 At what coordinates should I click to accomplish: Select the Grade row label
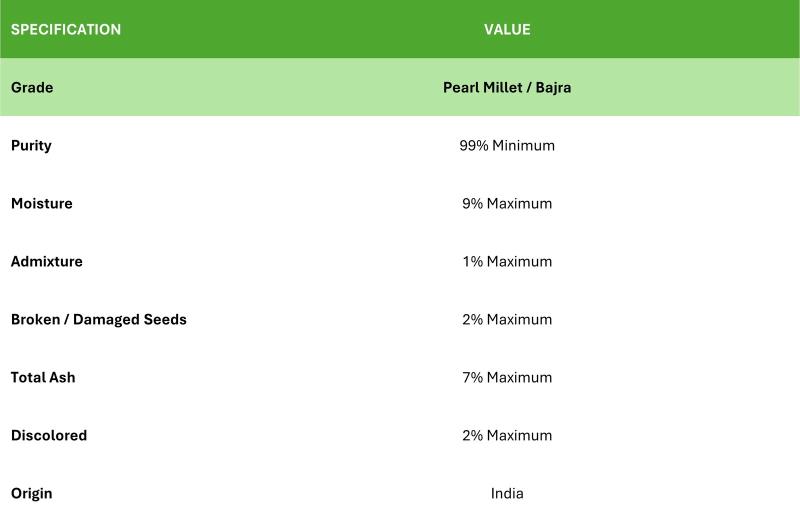click(x=32, y=87)
